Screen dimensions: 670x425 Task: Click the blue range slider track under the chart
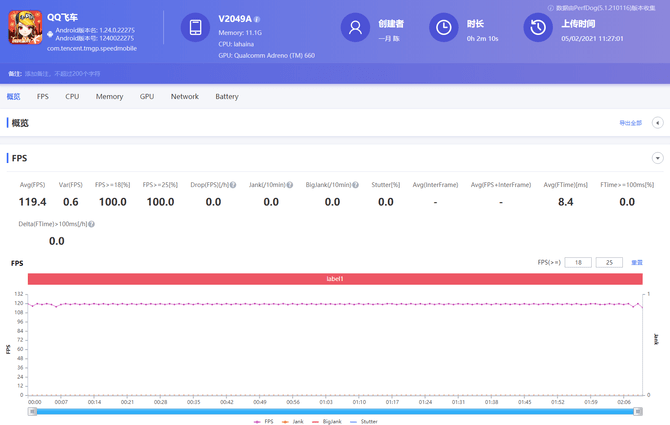[335, 411]
